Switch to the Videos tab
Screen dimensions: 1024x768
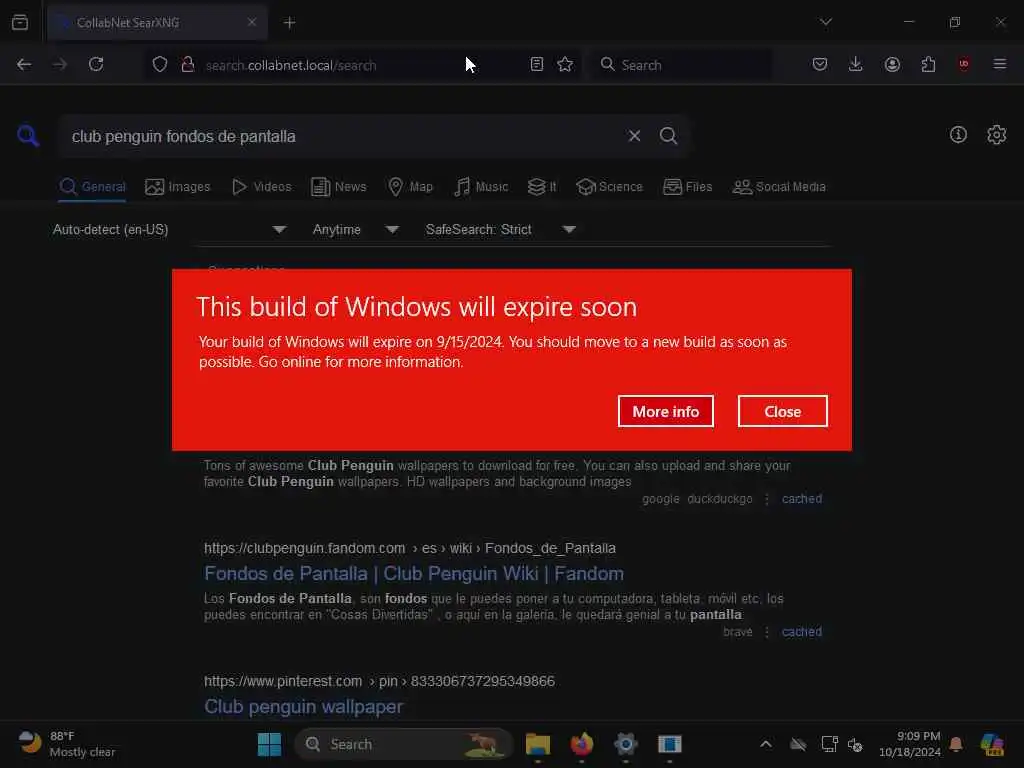[x=261, y=187]
